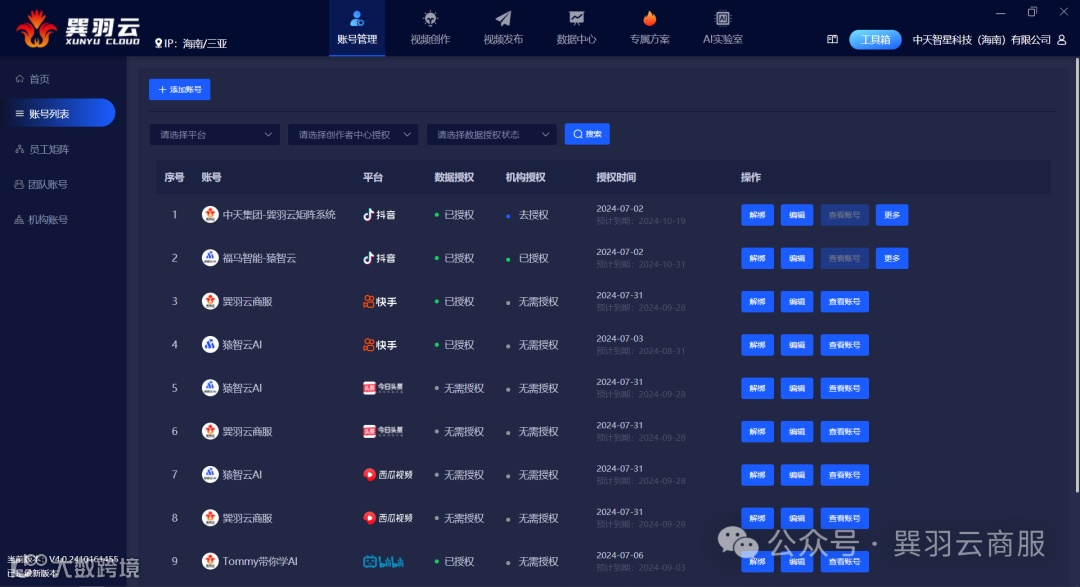Image resolution: width=1080 pixels, height=587 pixels.
Task: Click the 视频创作 lightbulb icon
Action: tap(430, 18)
